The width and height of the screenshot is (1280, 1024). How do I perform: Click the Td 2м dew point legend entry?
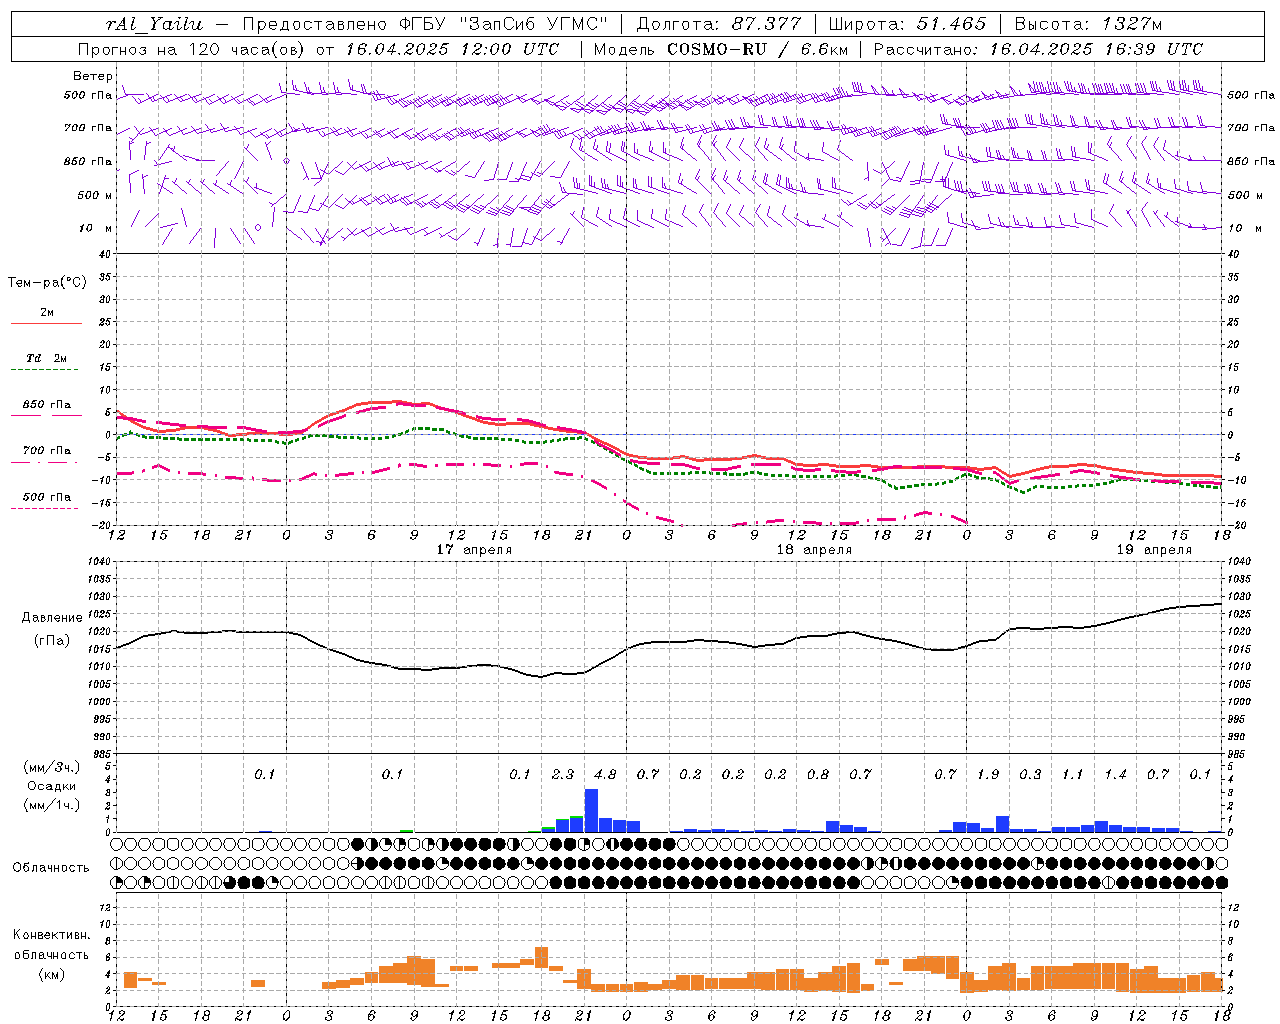coord(47,358)
